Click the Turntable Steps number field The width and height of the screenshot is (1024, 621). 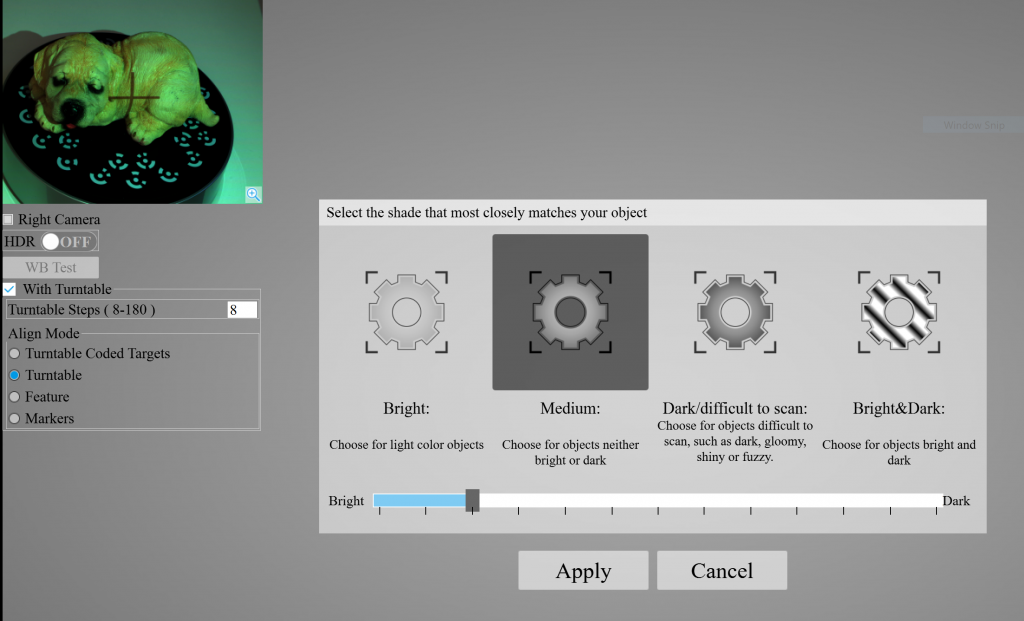point(242,310)
